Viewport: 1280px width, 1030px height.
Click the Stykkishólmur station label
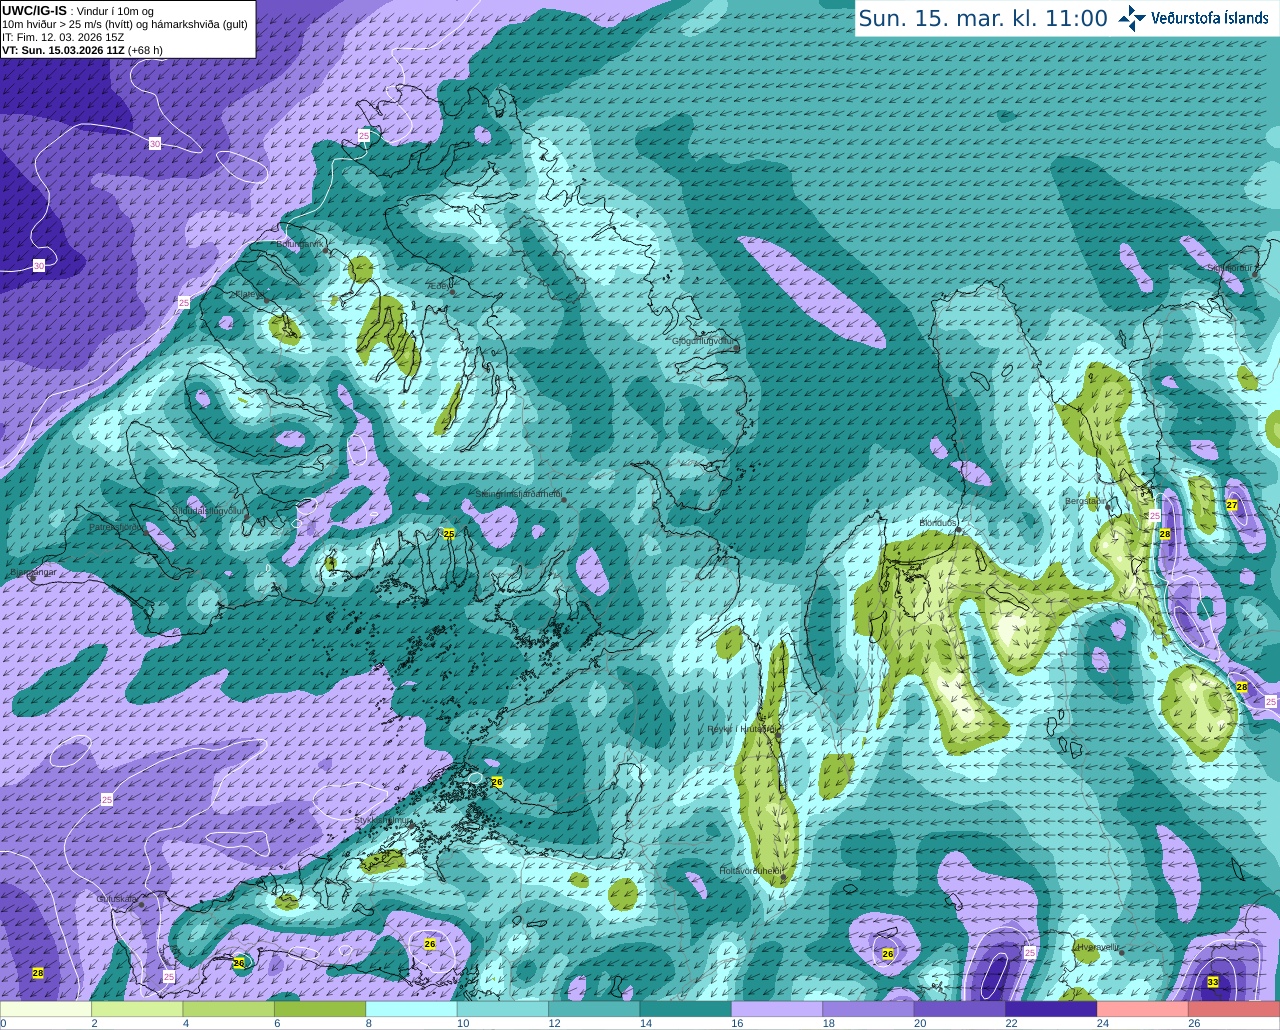pos(383,820)
